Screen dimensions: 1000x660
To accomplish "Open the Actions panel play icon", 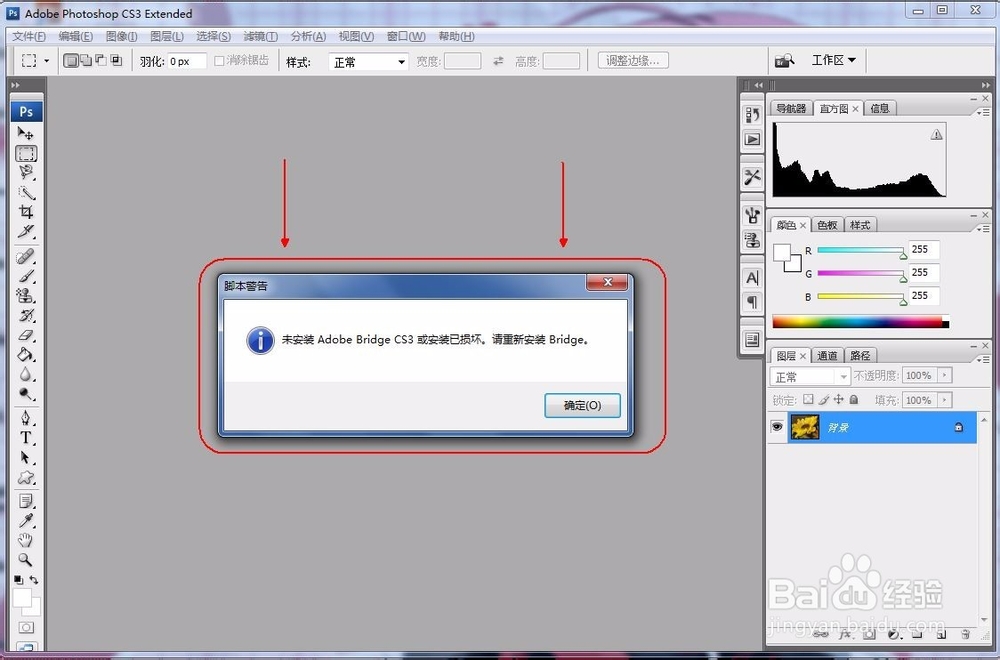I will click(x=753, y=139).
